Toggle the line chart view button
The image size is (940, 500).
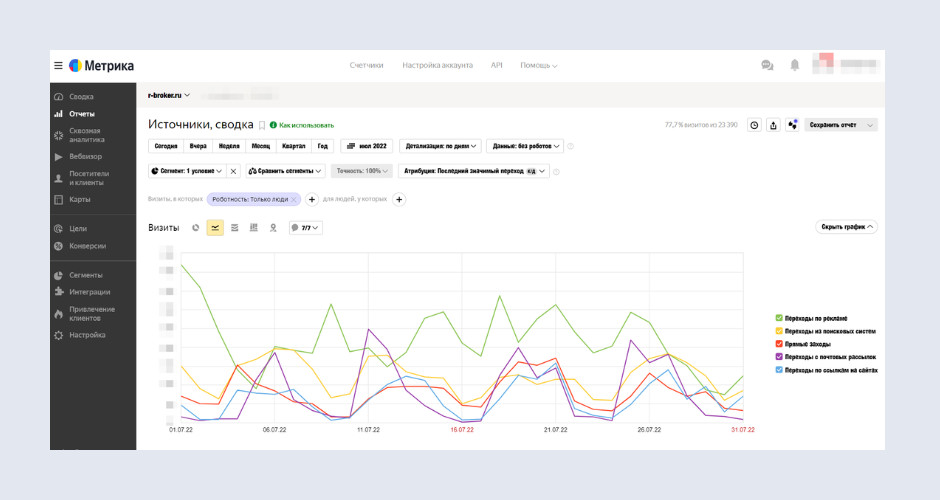click(215, 228)
